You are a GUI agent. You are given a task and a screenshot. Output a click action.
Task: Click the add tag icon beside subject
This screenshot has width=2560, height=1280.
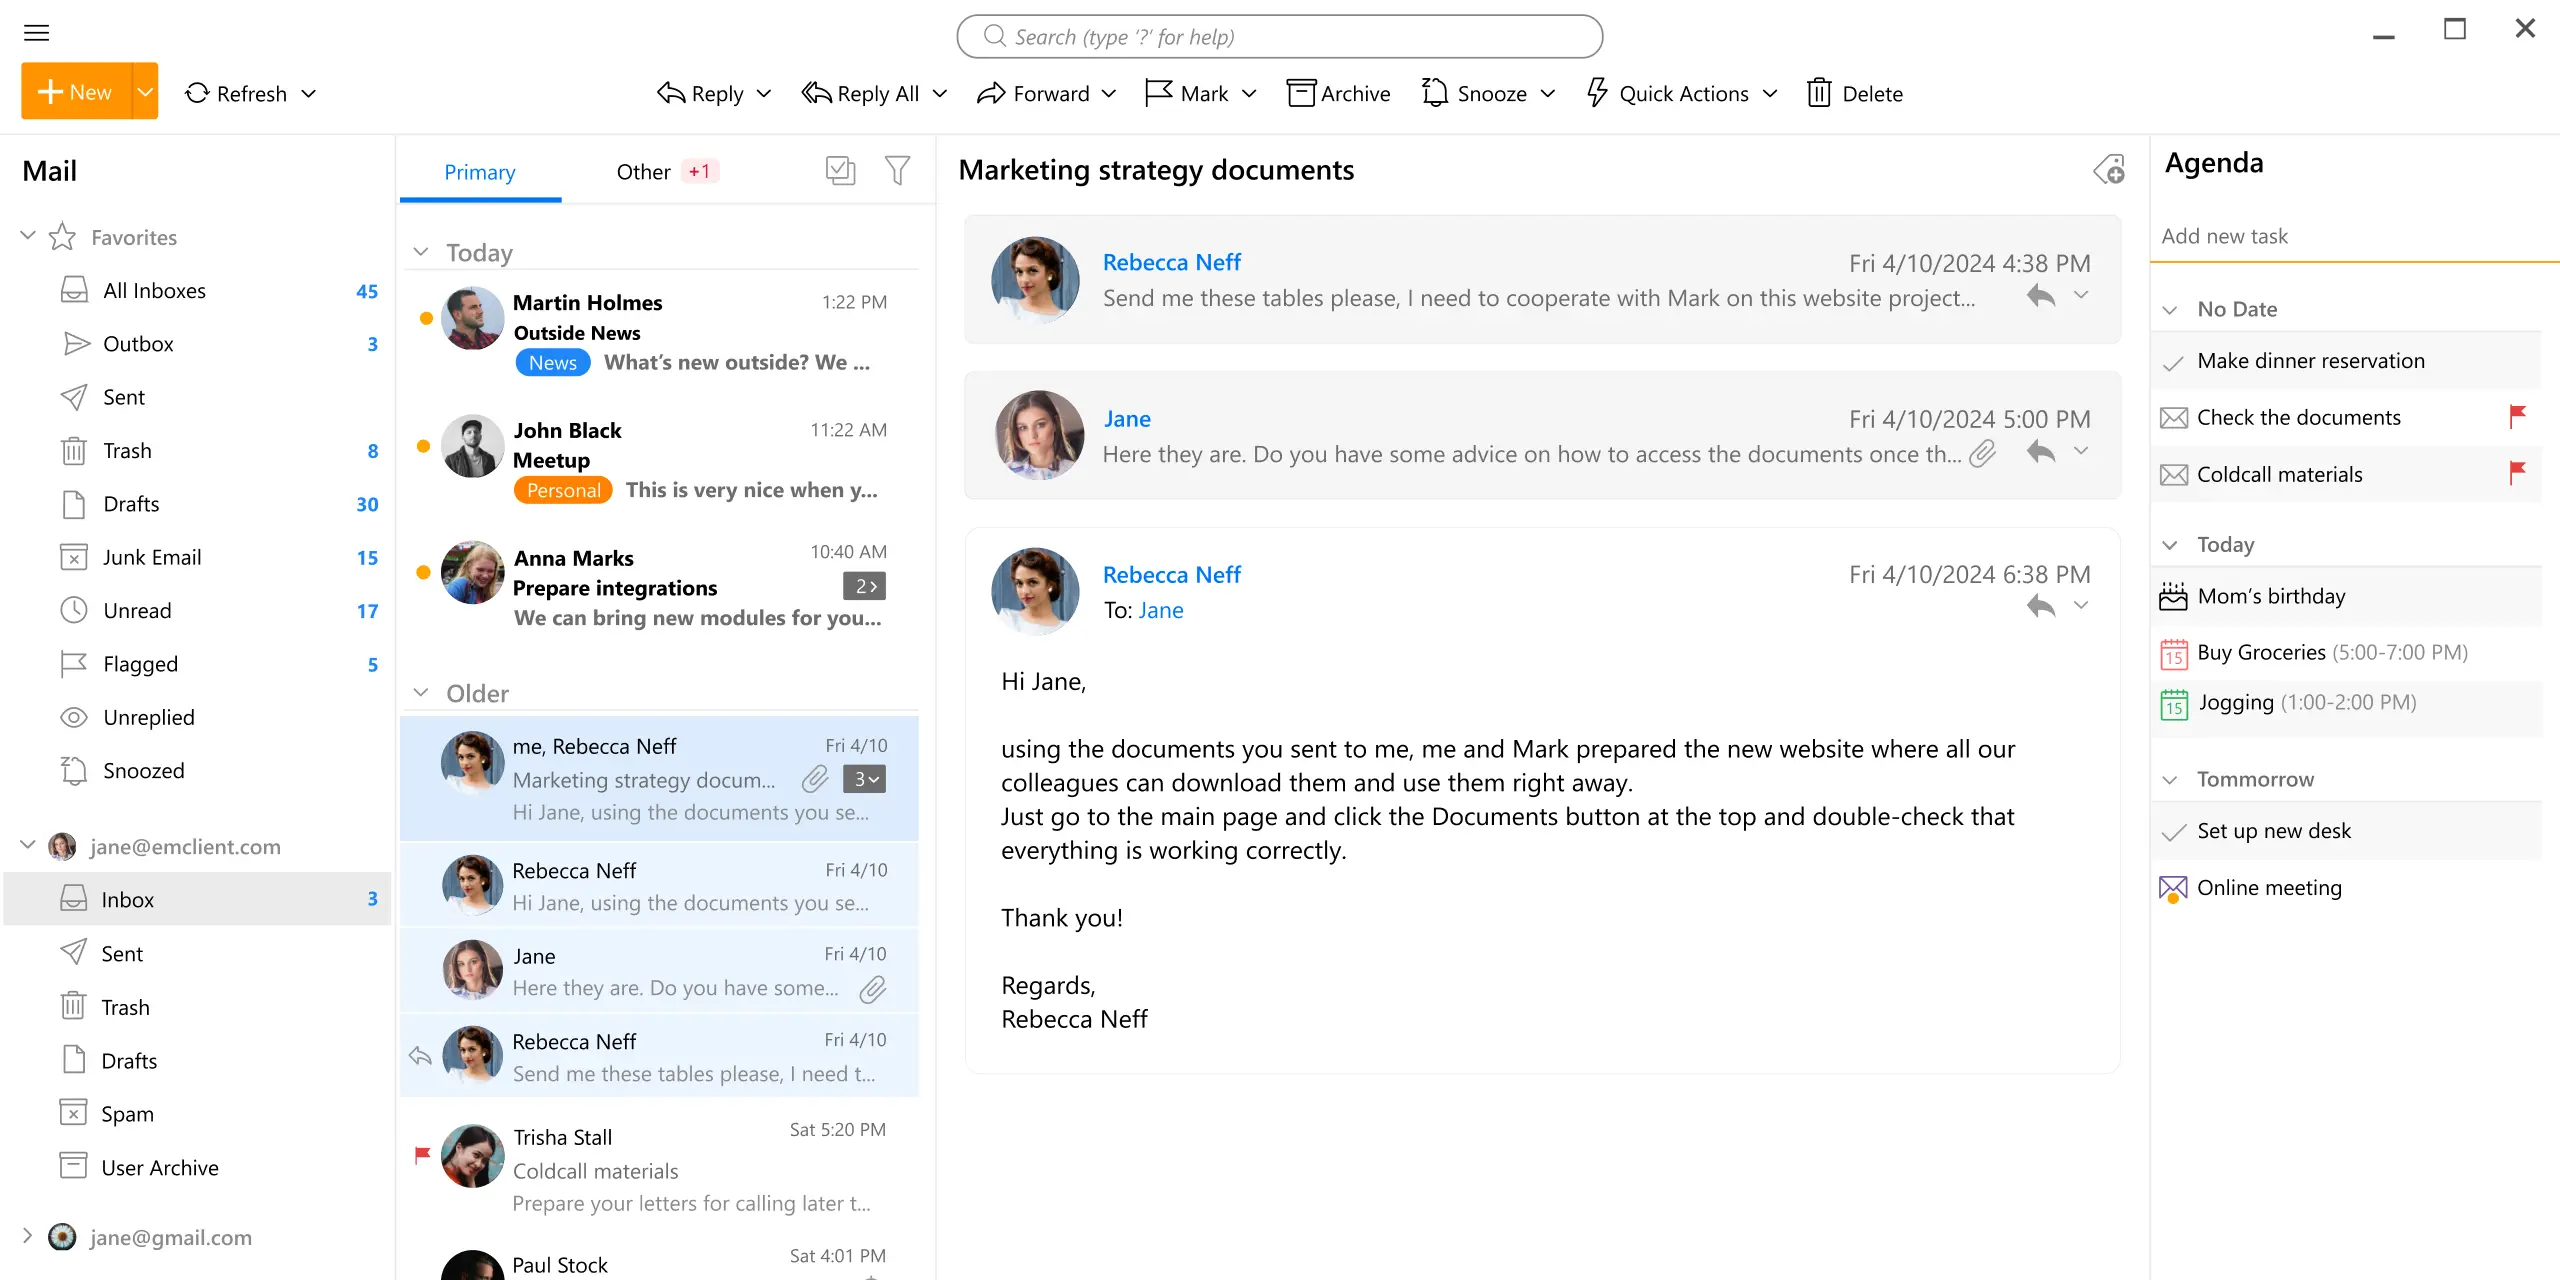tap(2109, 170)
